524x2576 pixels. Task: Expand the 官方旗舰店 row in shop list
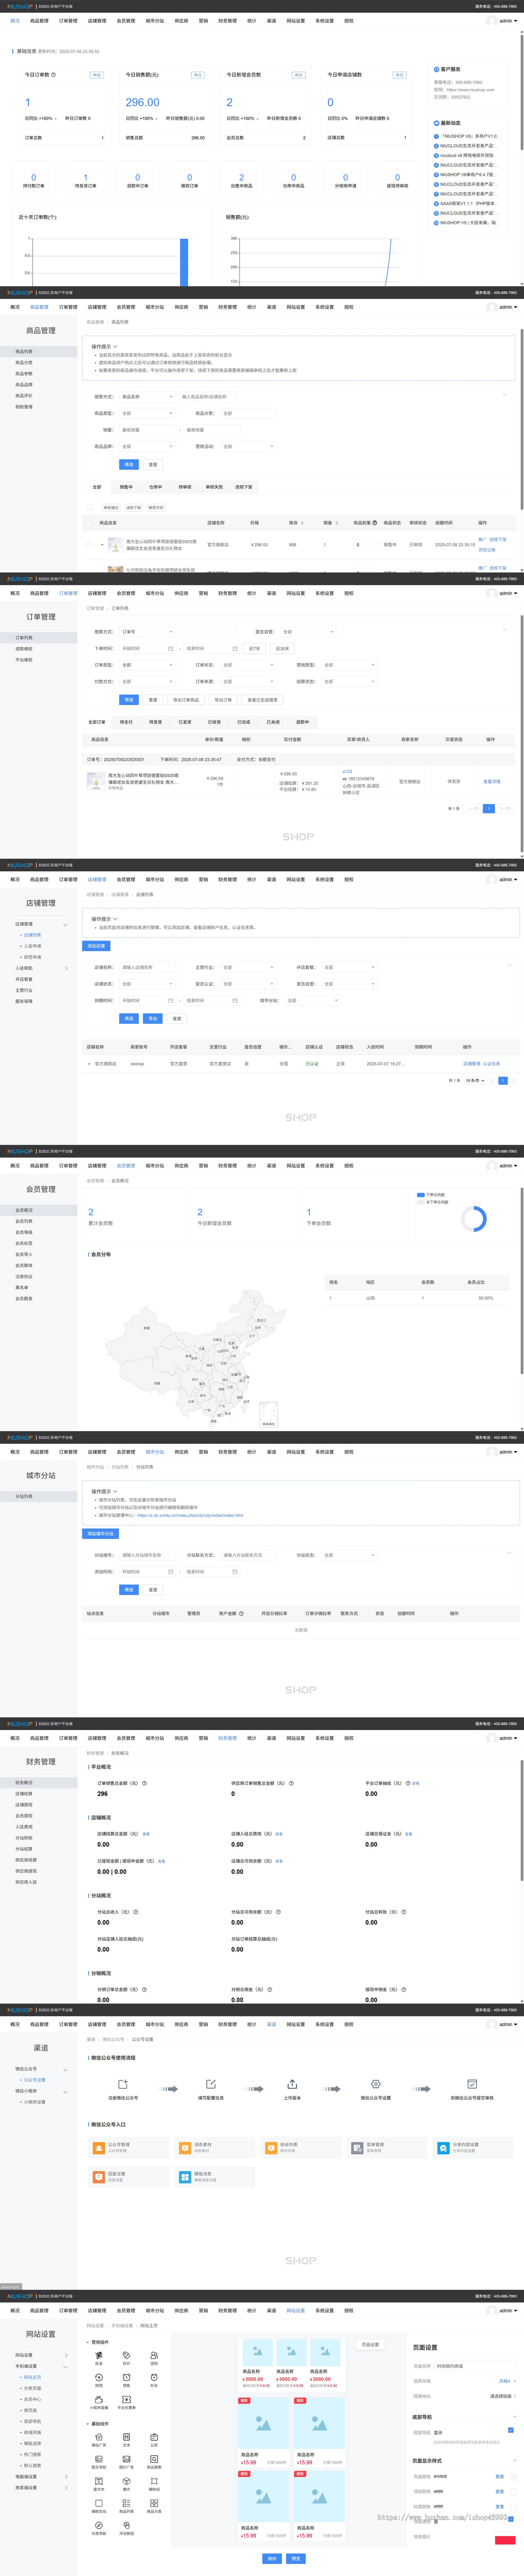tap(89, 1064)
